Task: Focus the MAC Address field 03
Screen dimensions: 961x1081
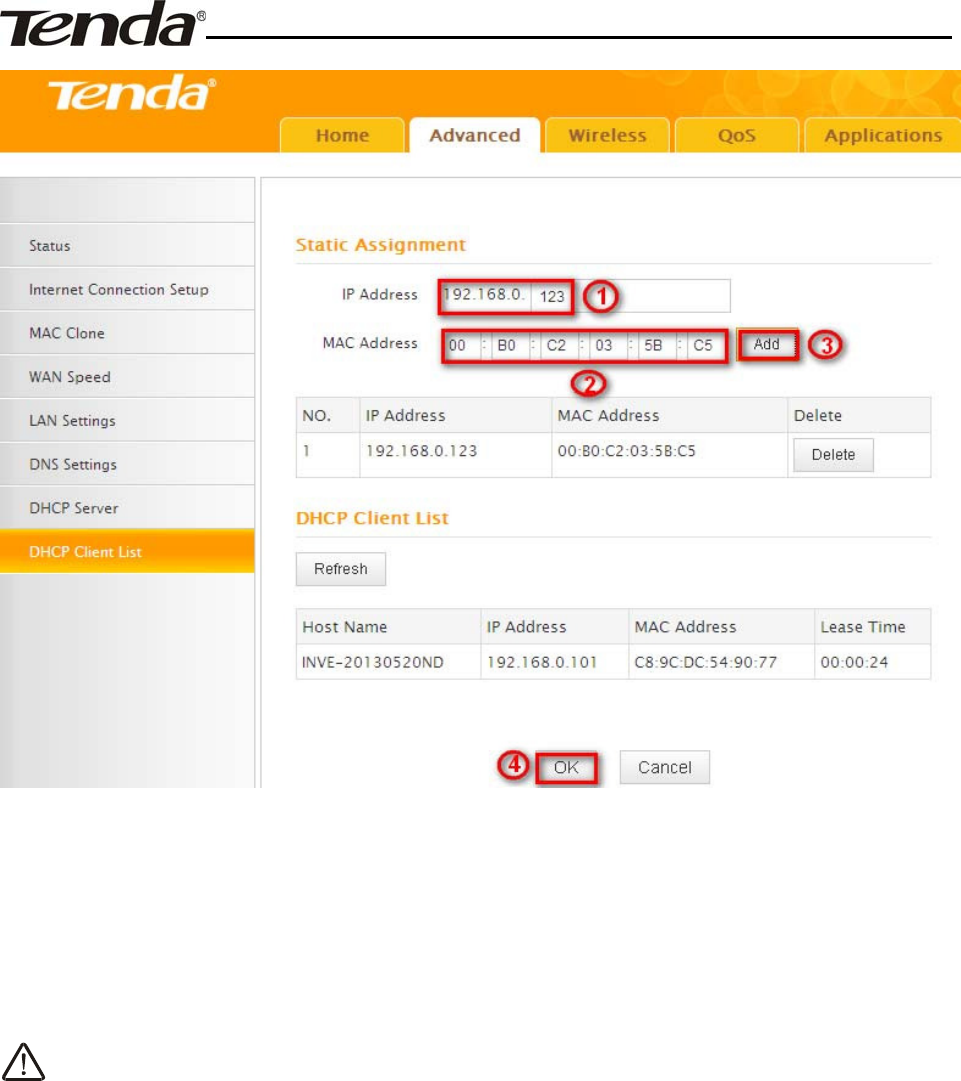Action: 608,345
